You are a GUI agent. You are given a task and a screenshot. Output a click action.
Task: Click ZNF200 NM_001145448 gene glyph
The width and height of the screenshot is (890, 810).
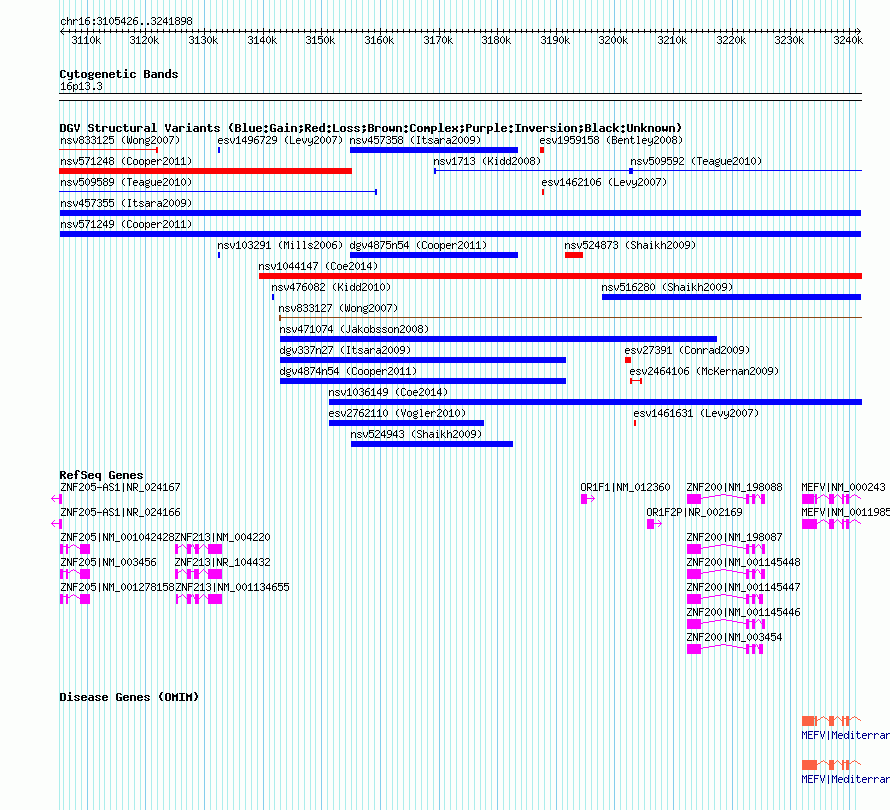[726, 574]
